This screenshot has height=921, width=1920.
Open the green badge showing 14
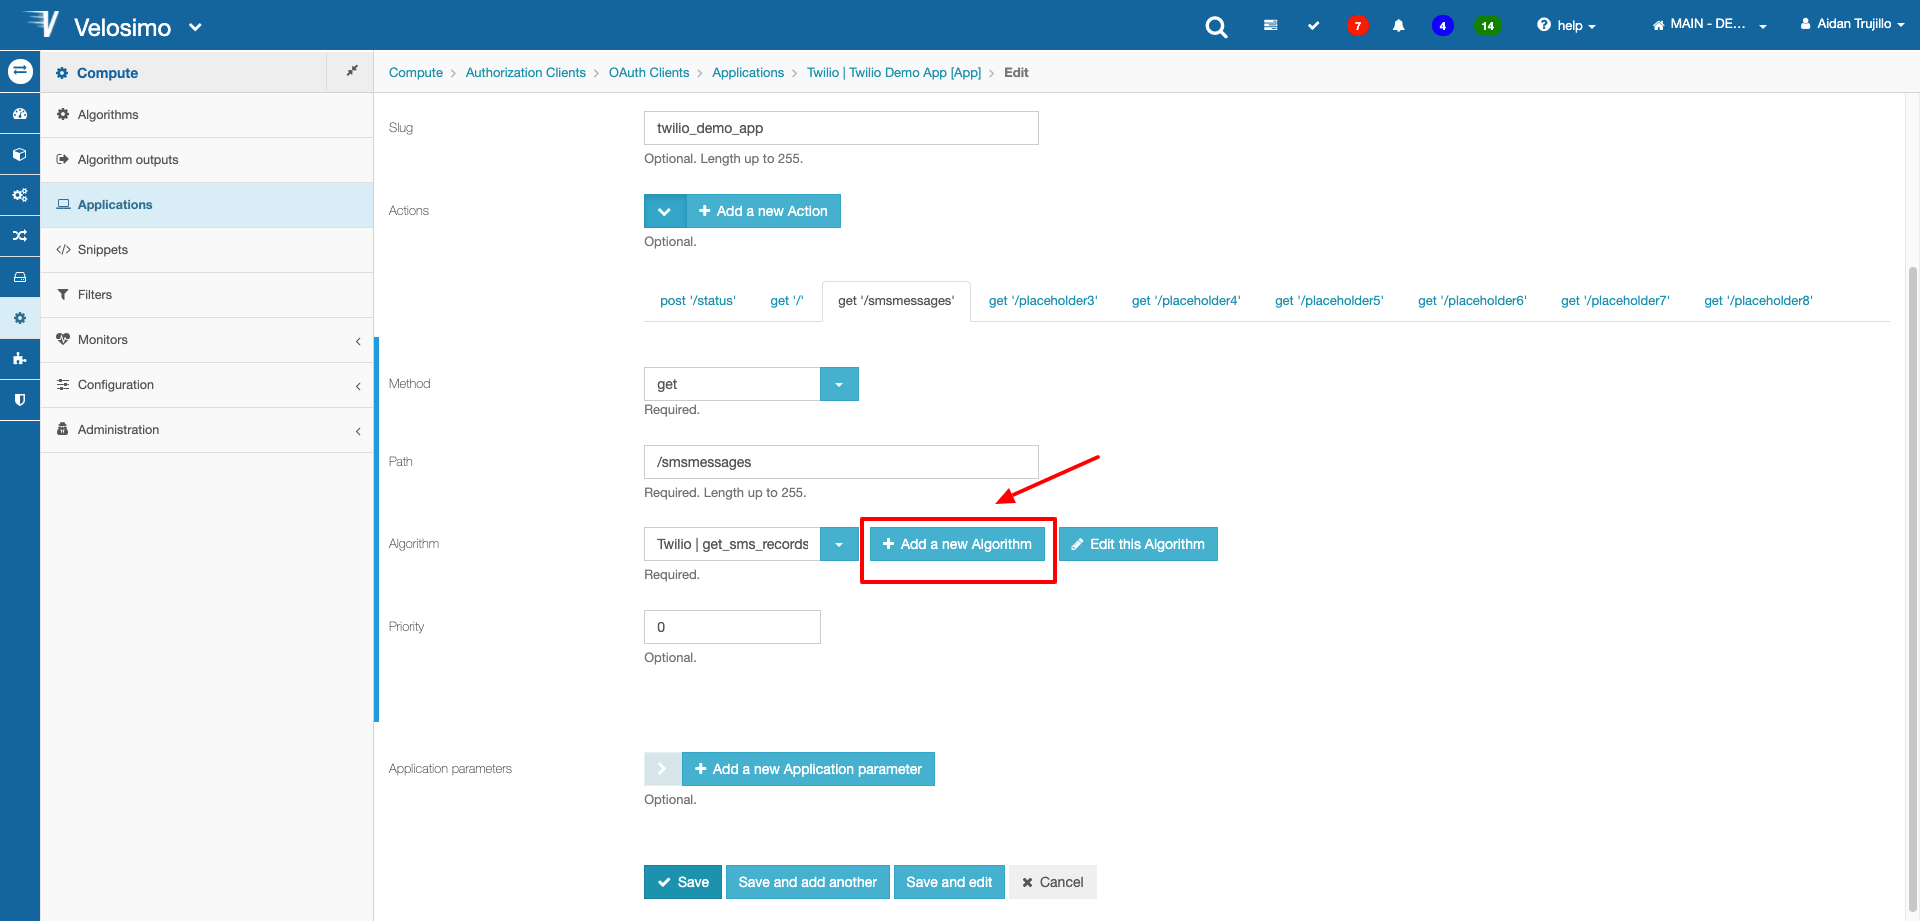(1488, 26)
